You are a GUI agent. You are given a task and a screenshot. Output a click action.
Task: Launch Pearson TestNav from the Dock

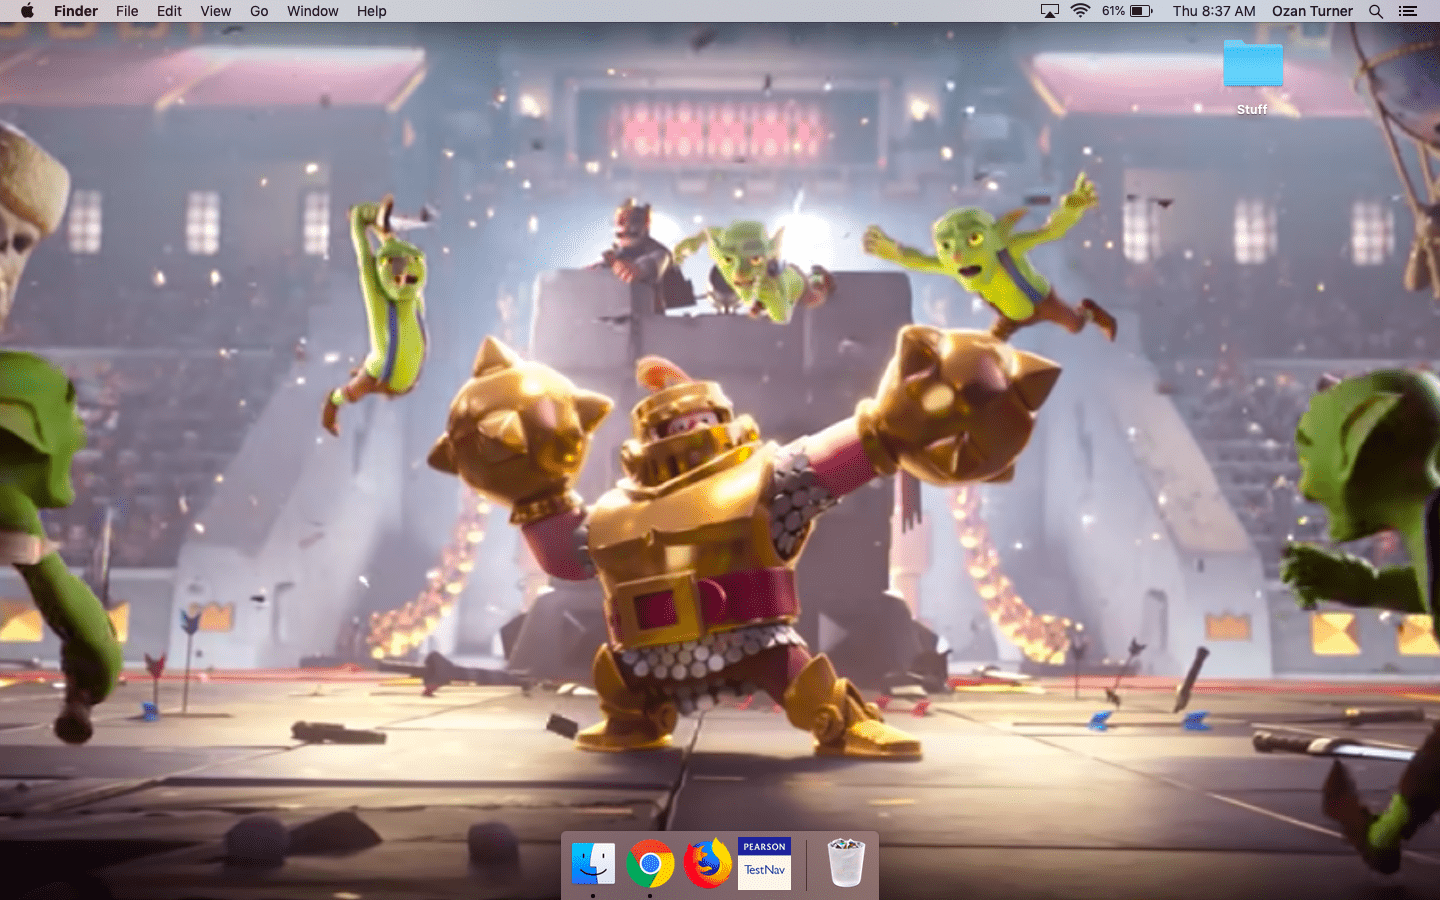click(x=764, y=863)
